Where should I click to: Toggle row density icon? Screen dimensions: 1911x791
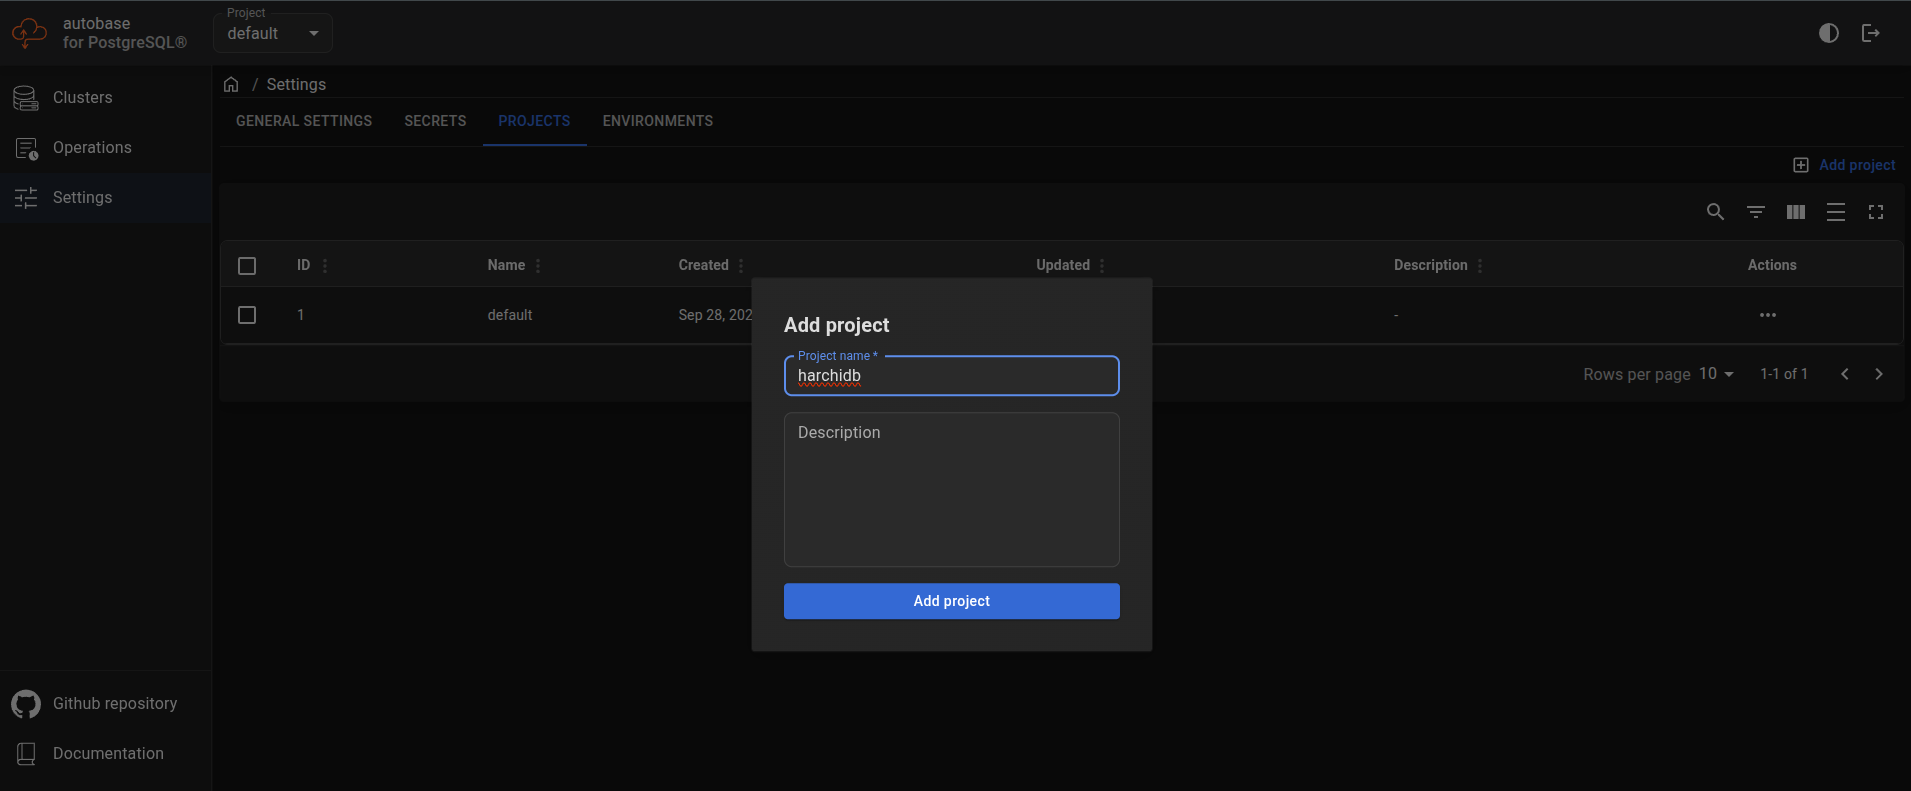coord(1835,212)
